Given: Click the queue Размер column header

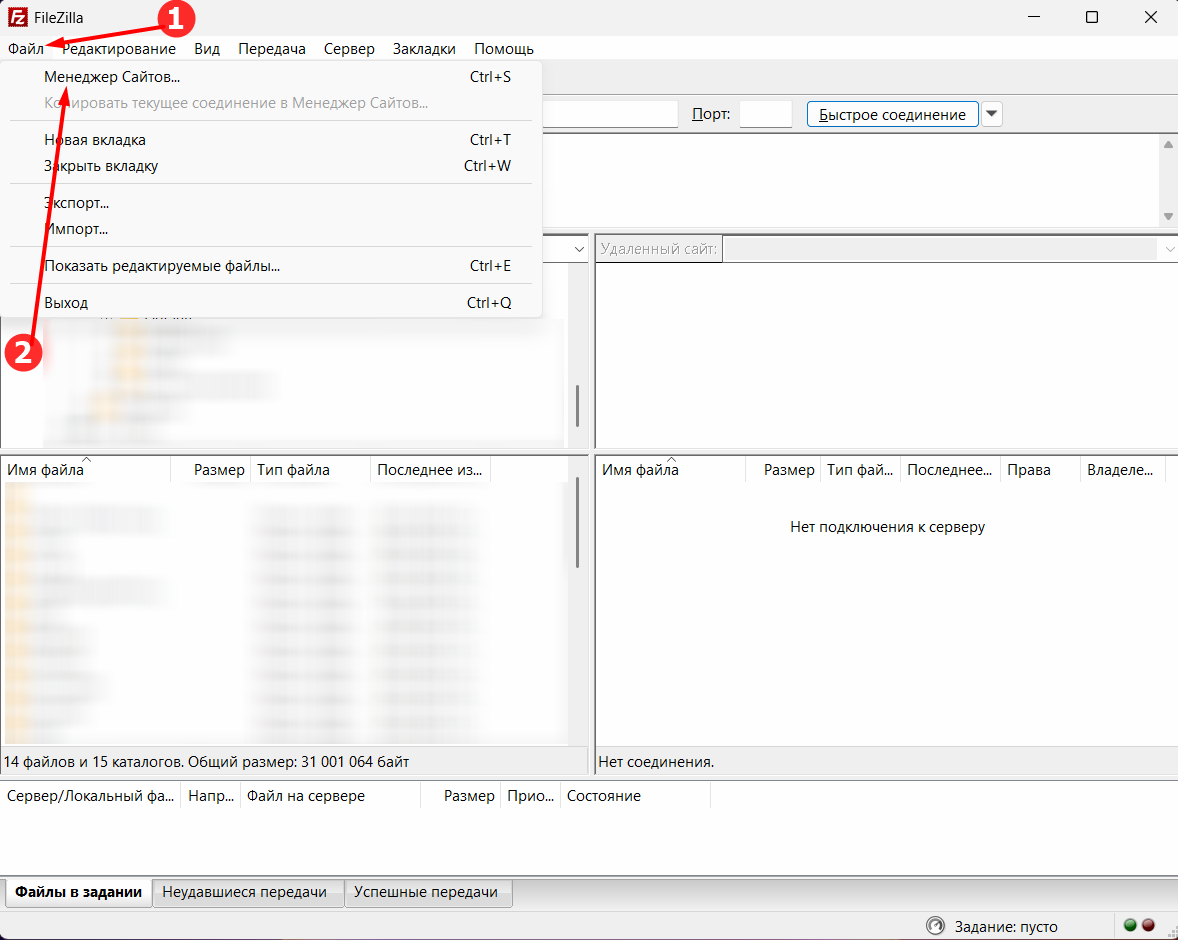Looking at the screenshot, I should 461,796.
